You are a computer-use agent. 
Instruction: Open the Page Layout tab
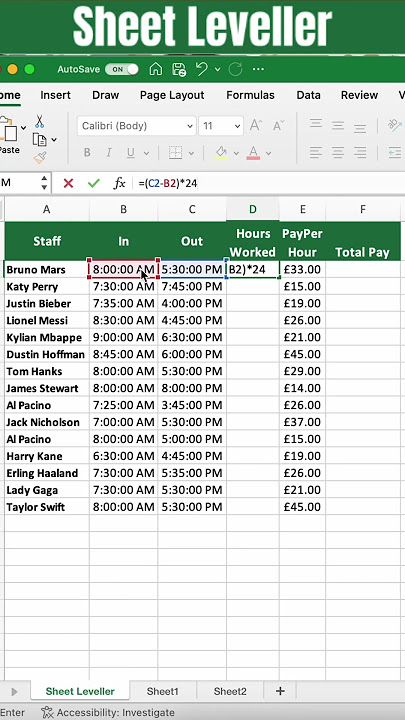(172, 95)
